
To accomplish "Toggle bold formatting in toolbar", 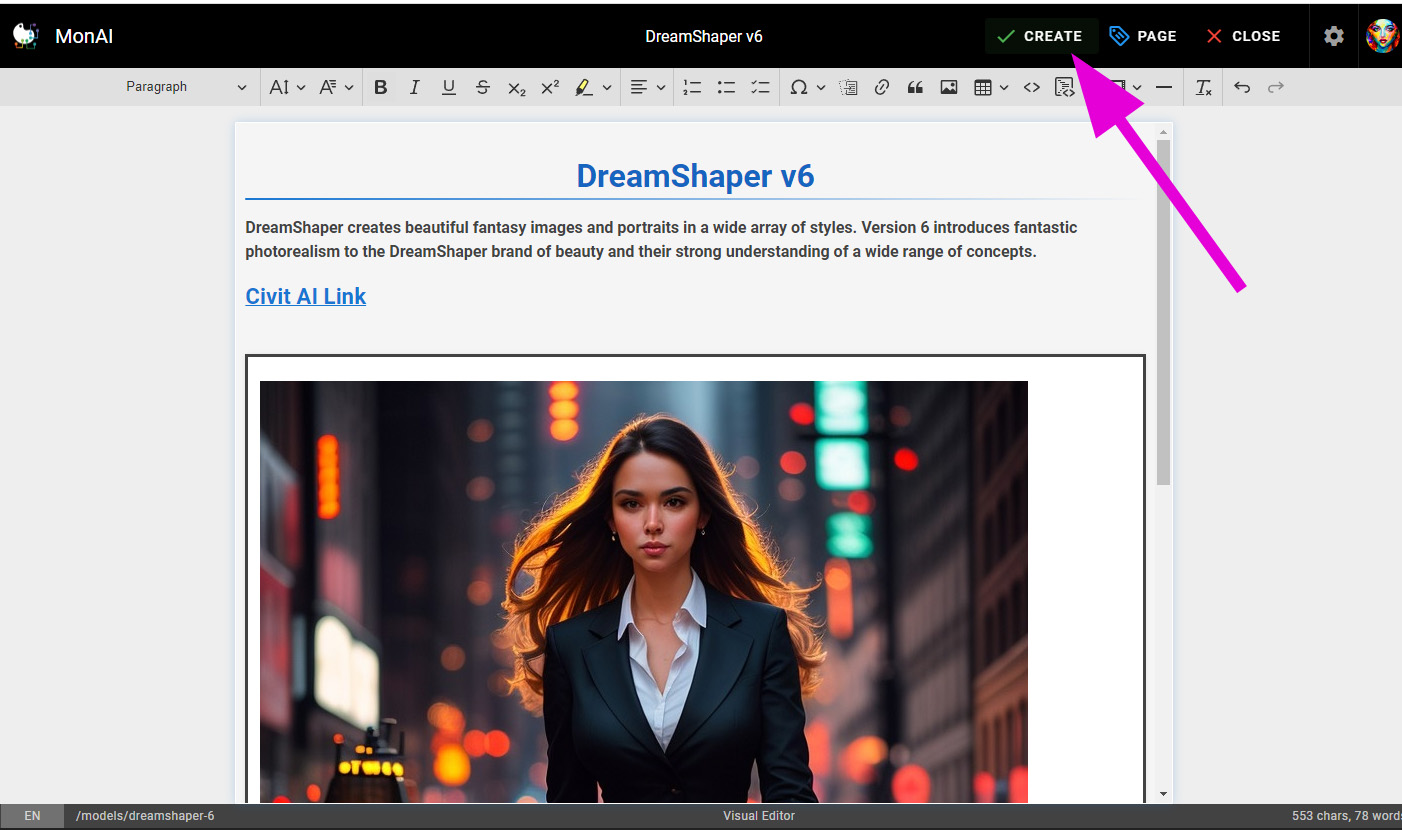I will pos(380,87).
